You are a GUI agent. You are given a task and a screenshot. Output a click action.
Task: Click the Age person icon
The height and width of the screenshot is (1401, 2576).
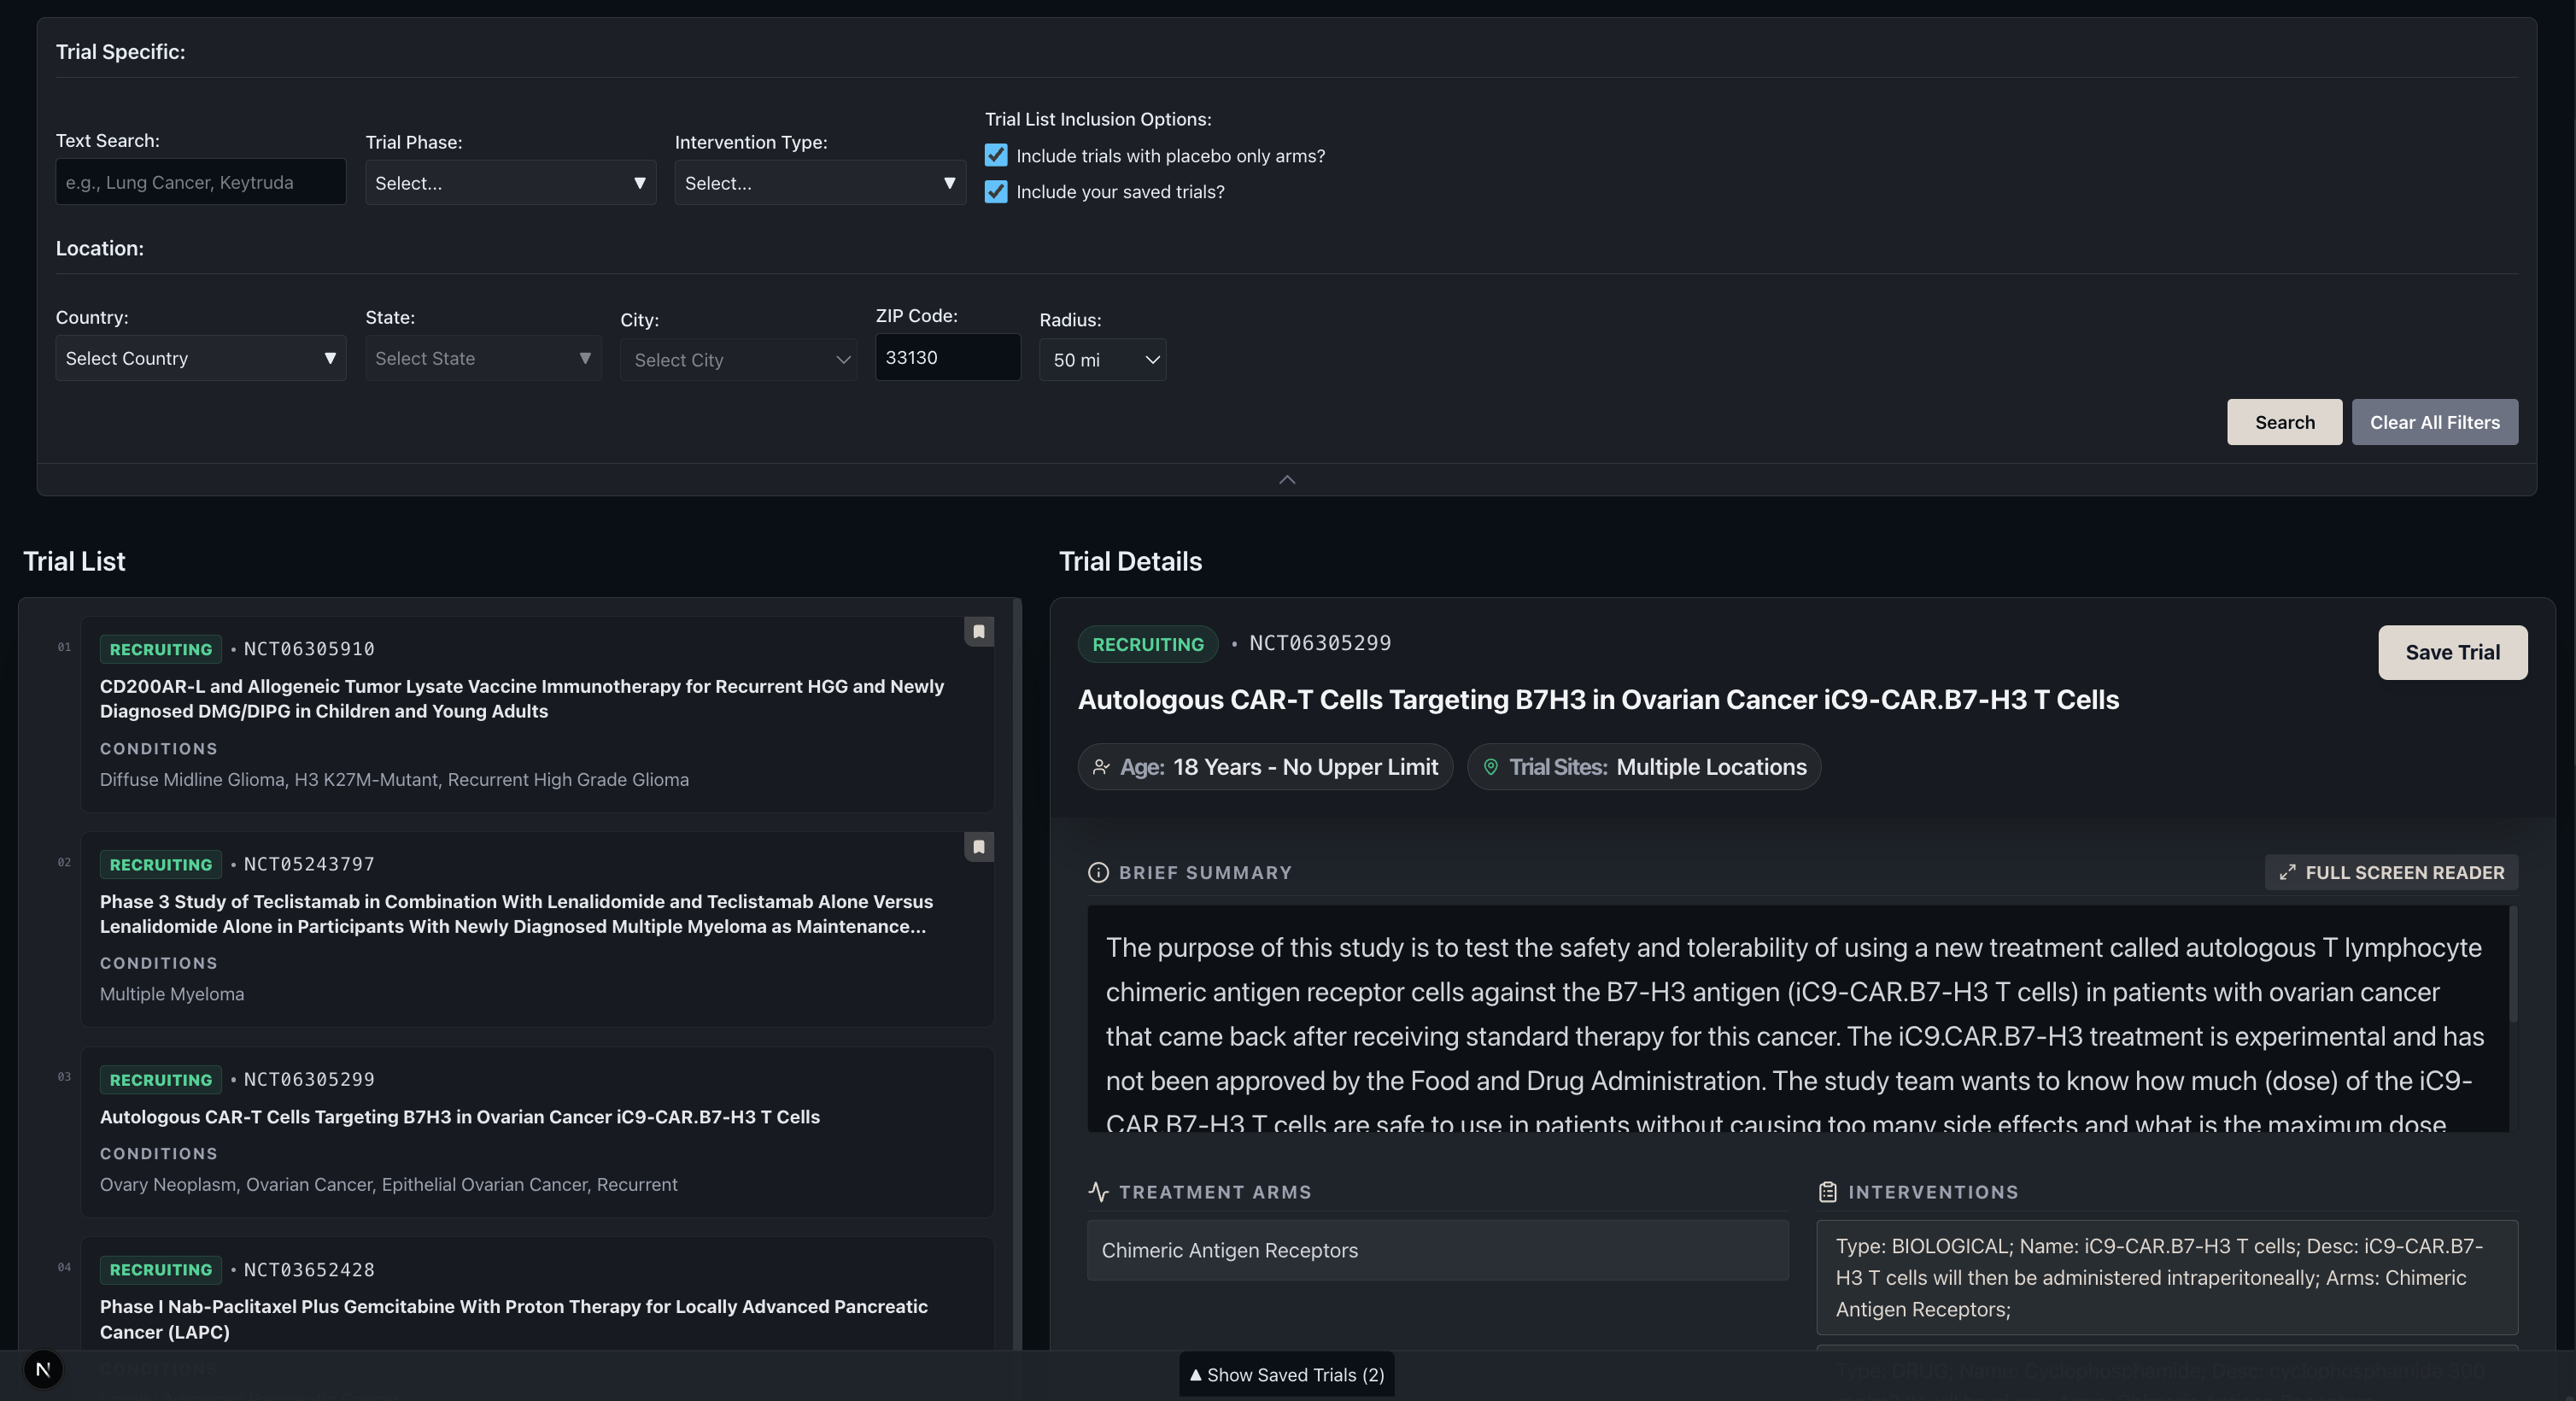click(x=1101, y=767)
